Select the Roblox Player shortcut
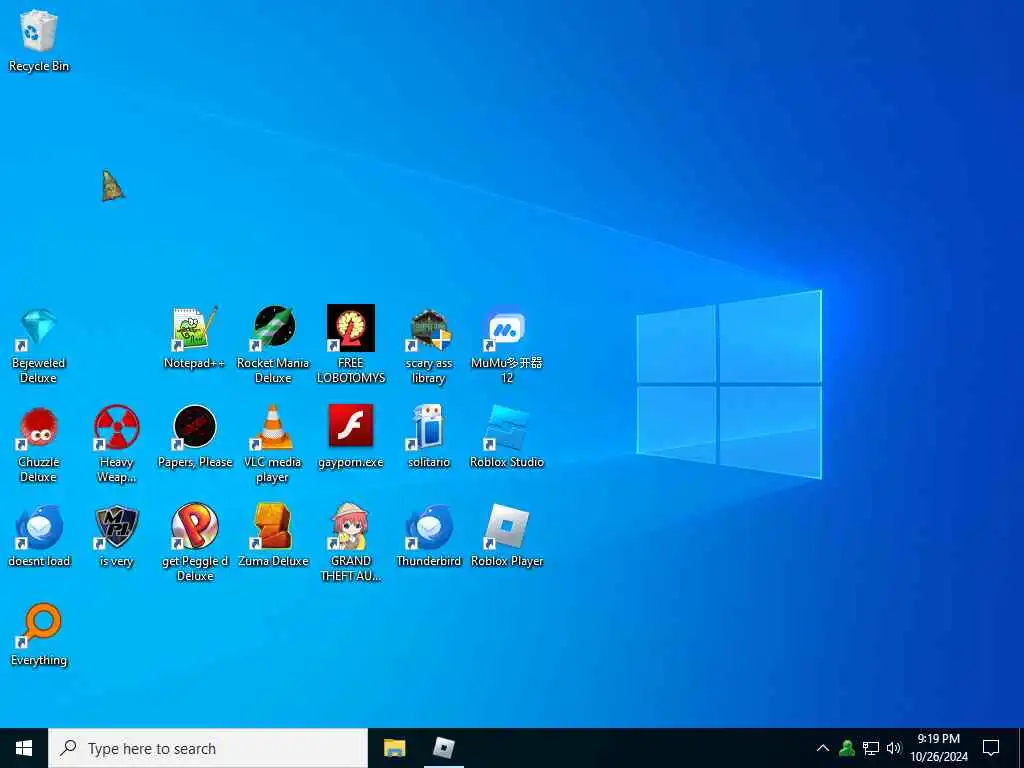 (507, 536)
